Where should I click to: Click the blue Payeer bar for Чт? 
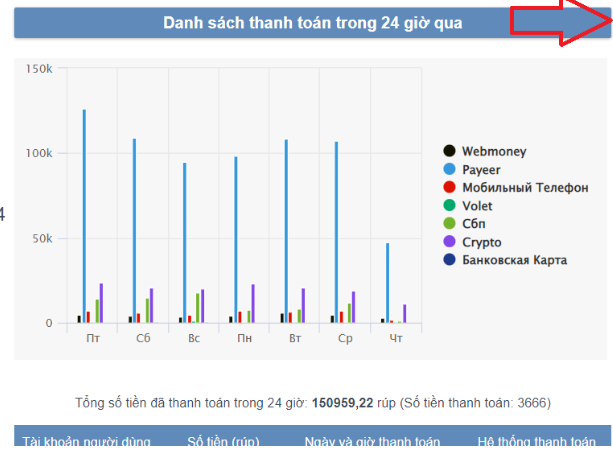(387, 283)
